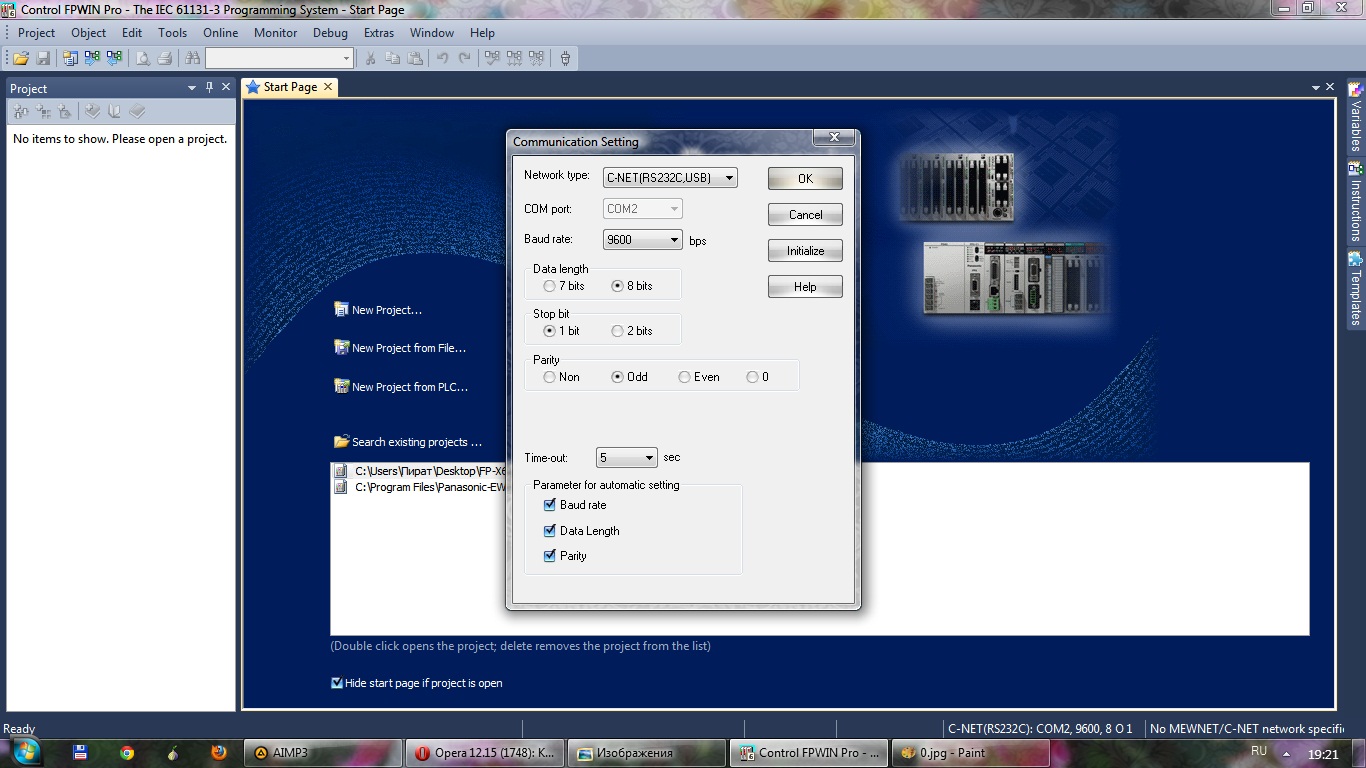Click the Print Preview magnifier toolbar icon

[143, 59]
